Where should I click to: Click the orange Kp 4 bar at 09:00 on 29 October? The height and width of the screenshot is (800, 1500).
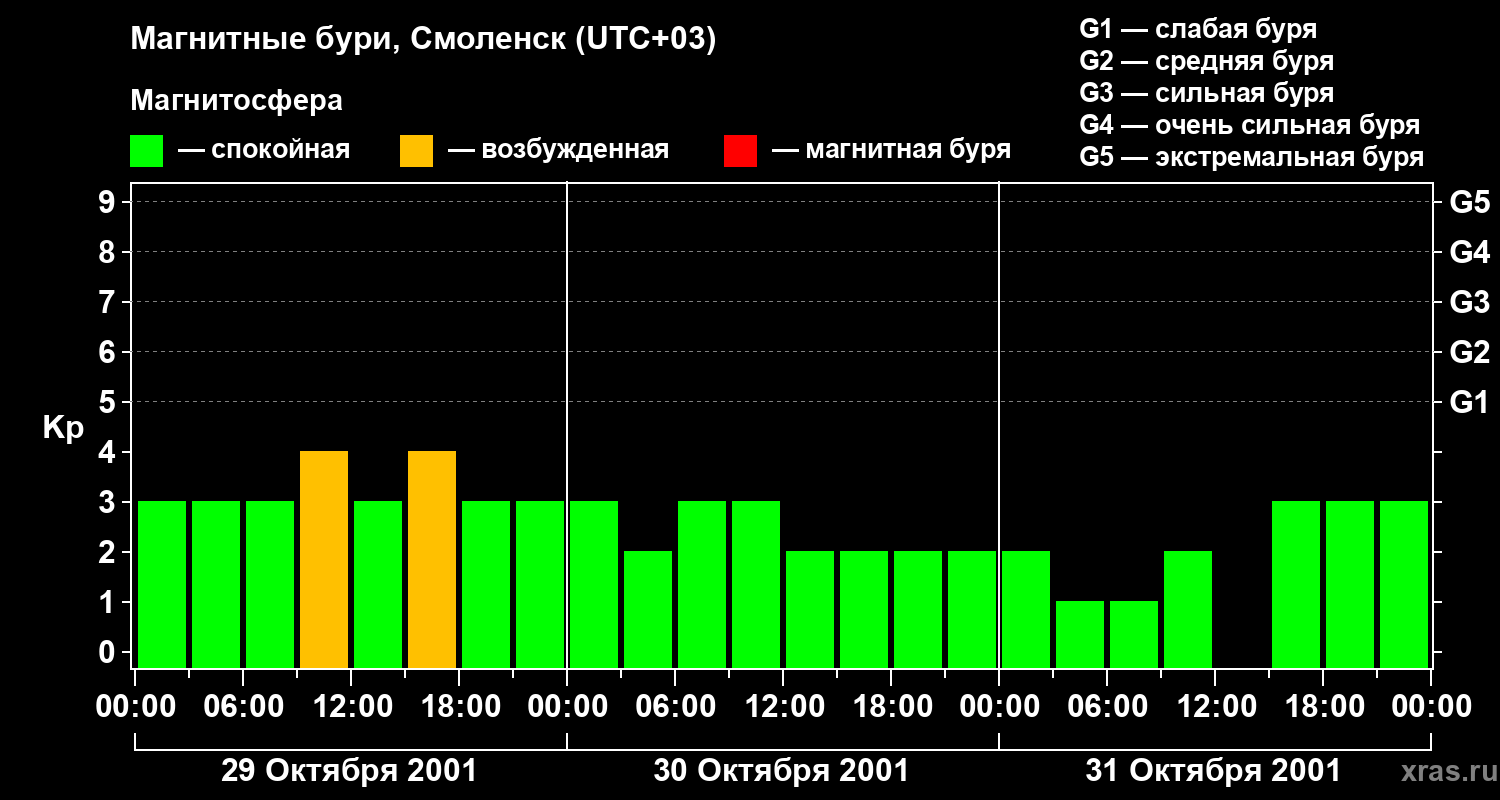(x=324, y=559)
